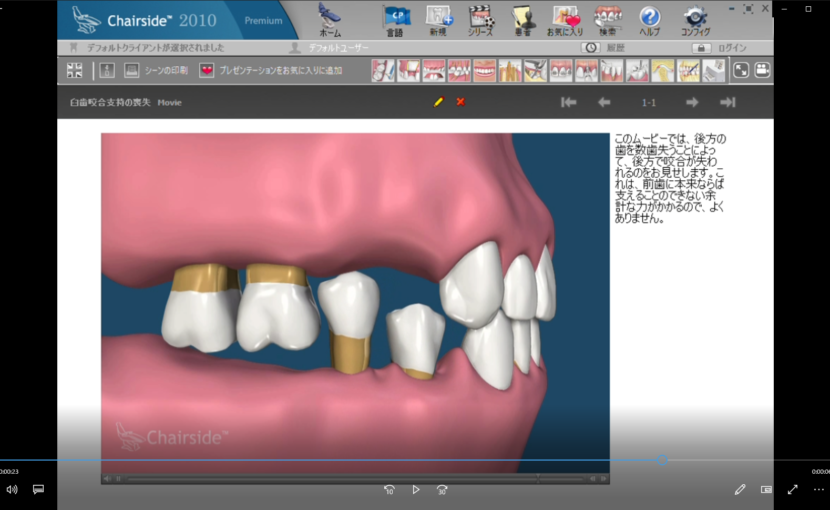This screenshot has height=510, width=830.
Task: Select the implant category thumbnail
Action: tap(587, 70)
